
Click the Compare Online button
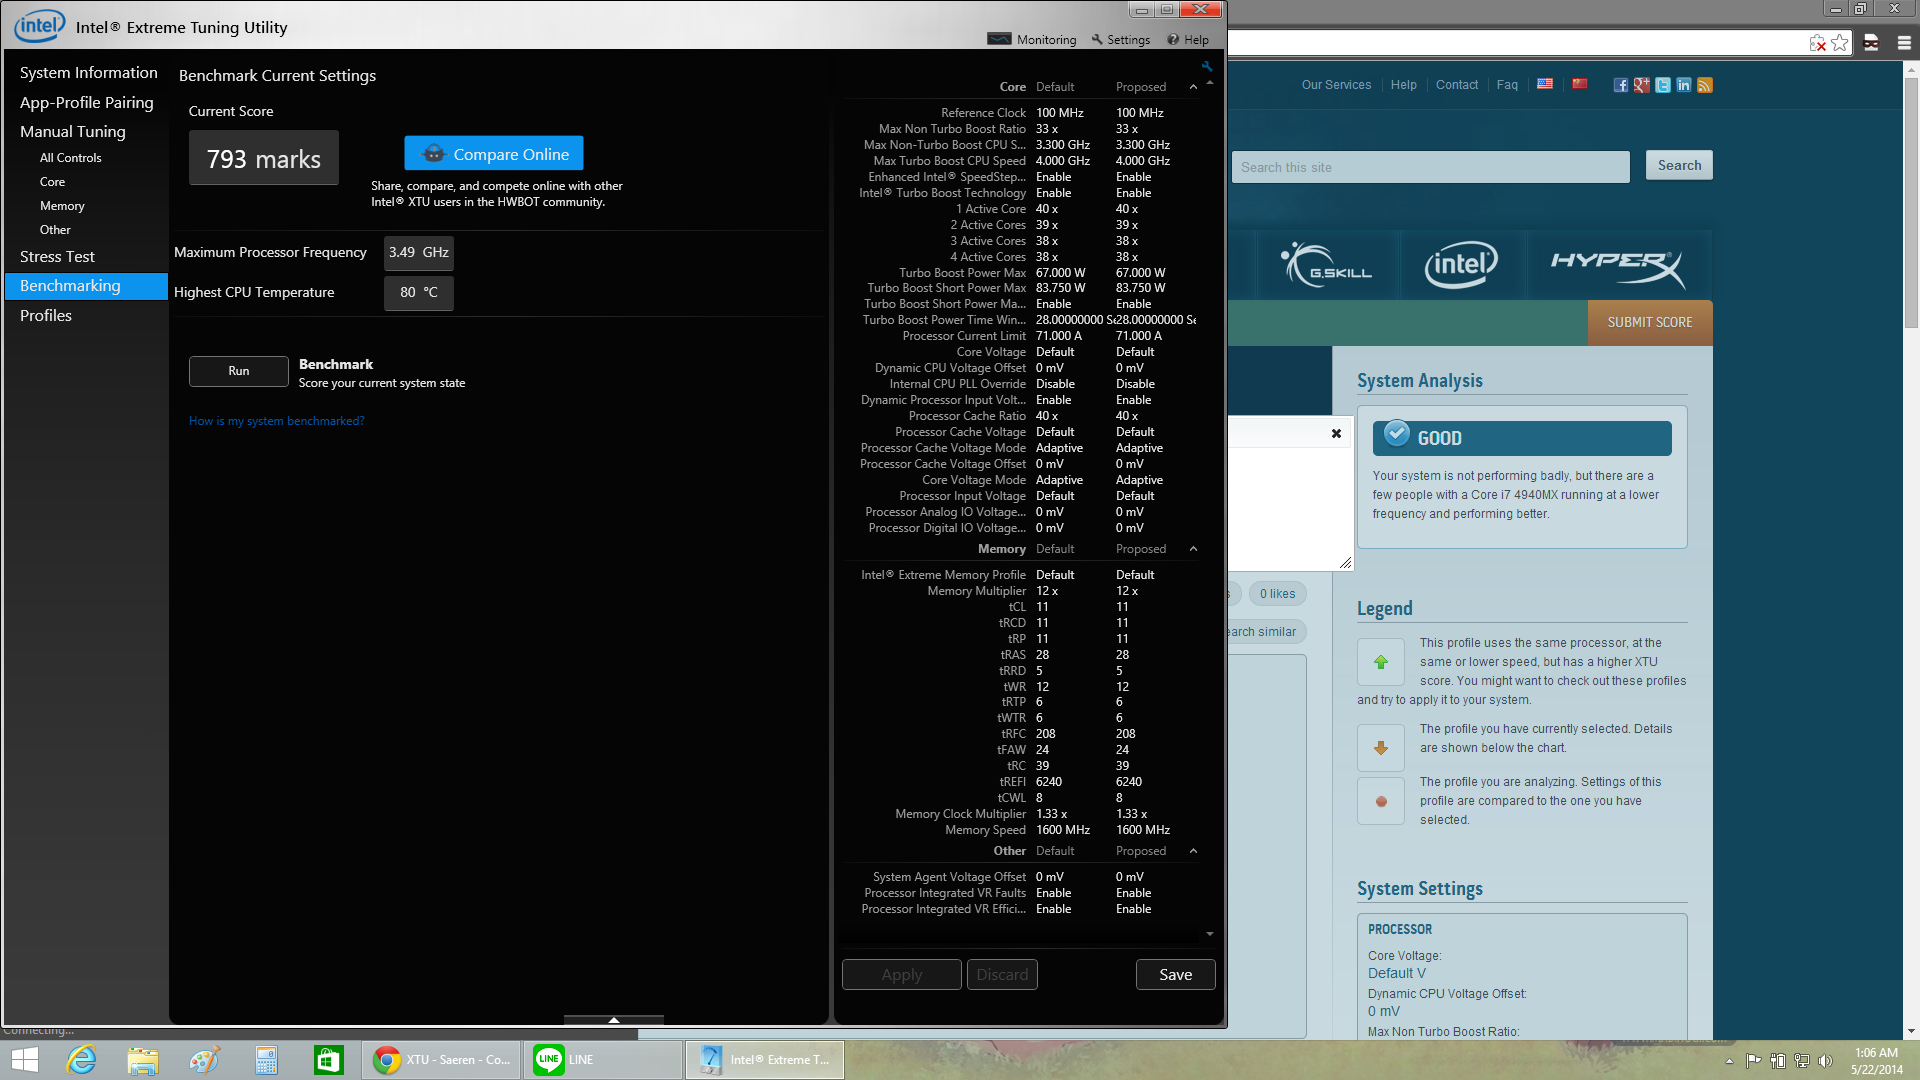pyautogui.click(x=494, y=154)
